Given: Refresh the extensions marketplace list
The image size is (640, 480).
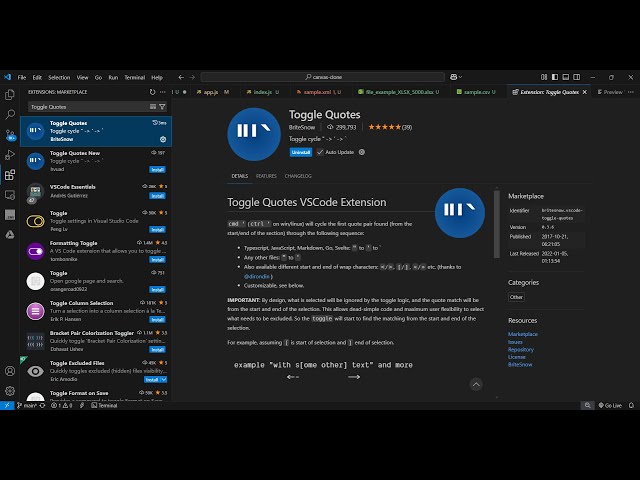Looking at the screenshot, I should click(152, 92).
